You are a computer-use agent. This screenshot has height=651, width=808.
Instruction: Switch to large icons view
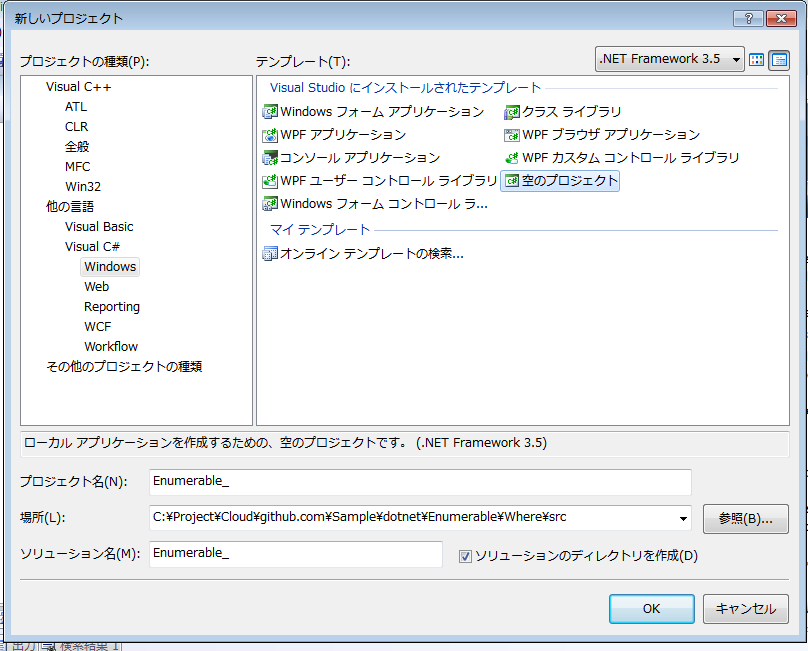[756, 60]
